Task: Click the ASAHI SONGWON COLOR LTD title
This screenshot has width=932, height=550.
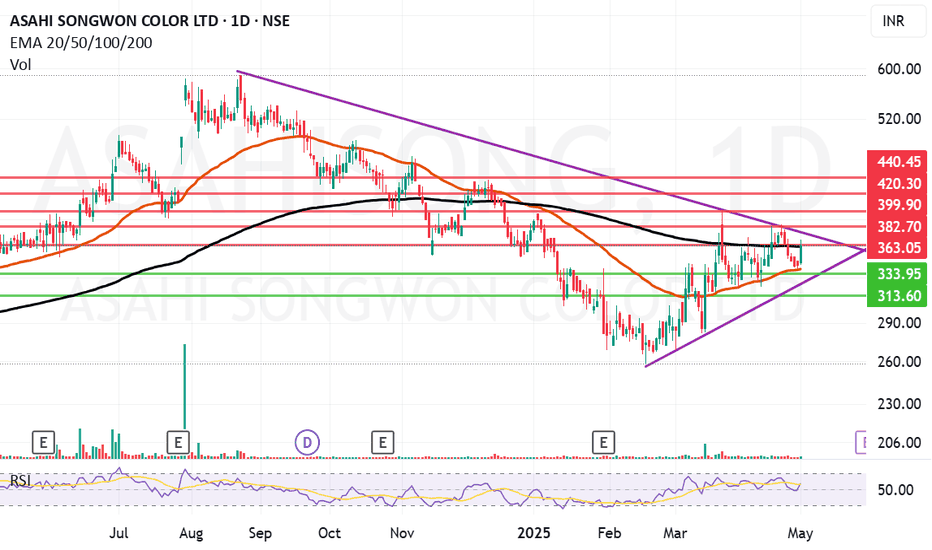Action: click(x=149, y=21)
